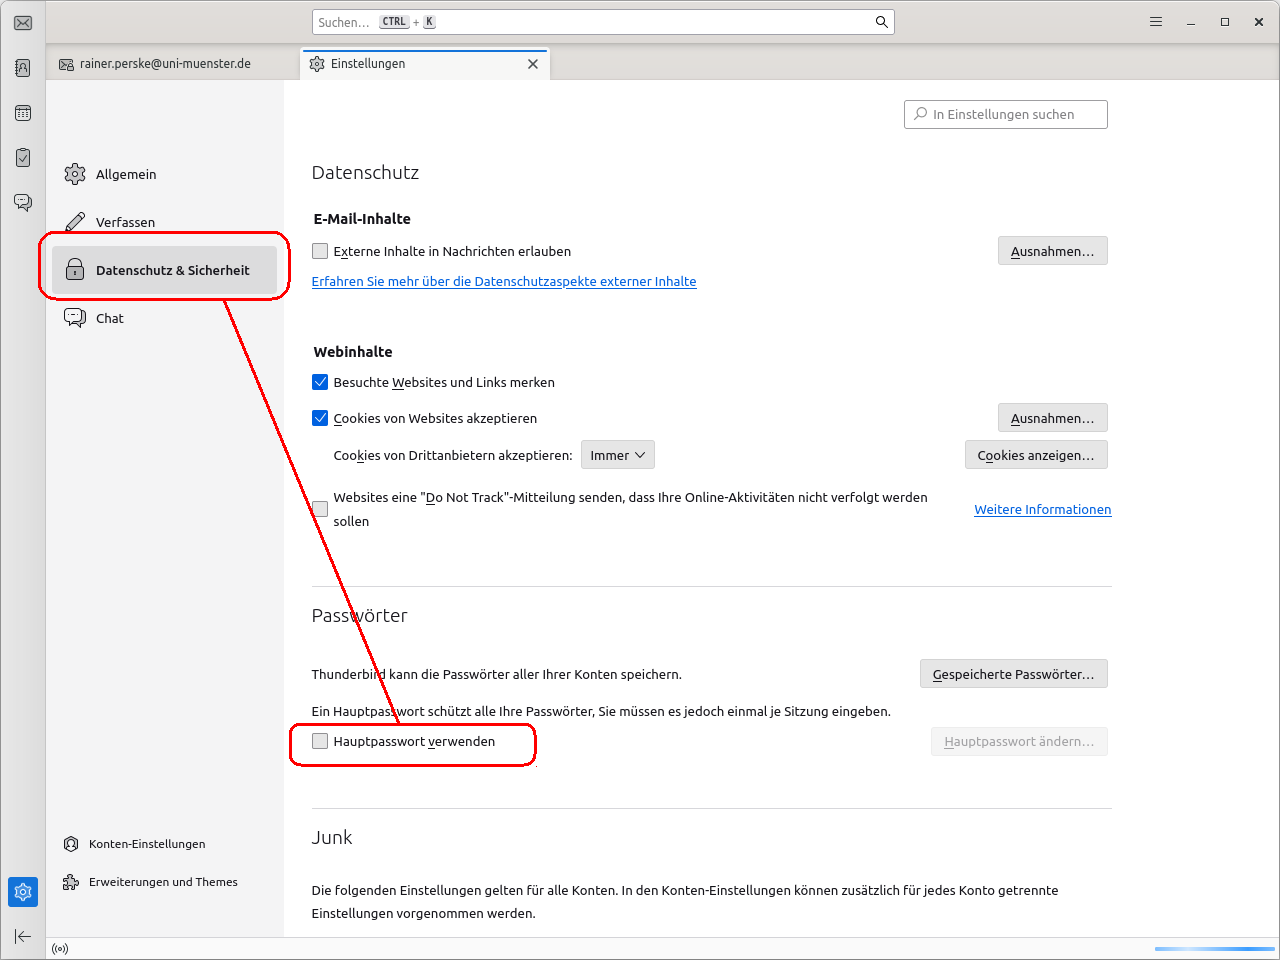The image size is (1280, 960).
Task: Open the Mail space icon
Action: point(23,22)
